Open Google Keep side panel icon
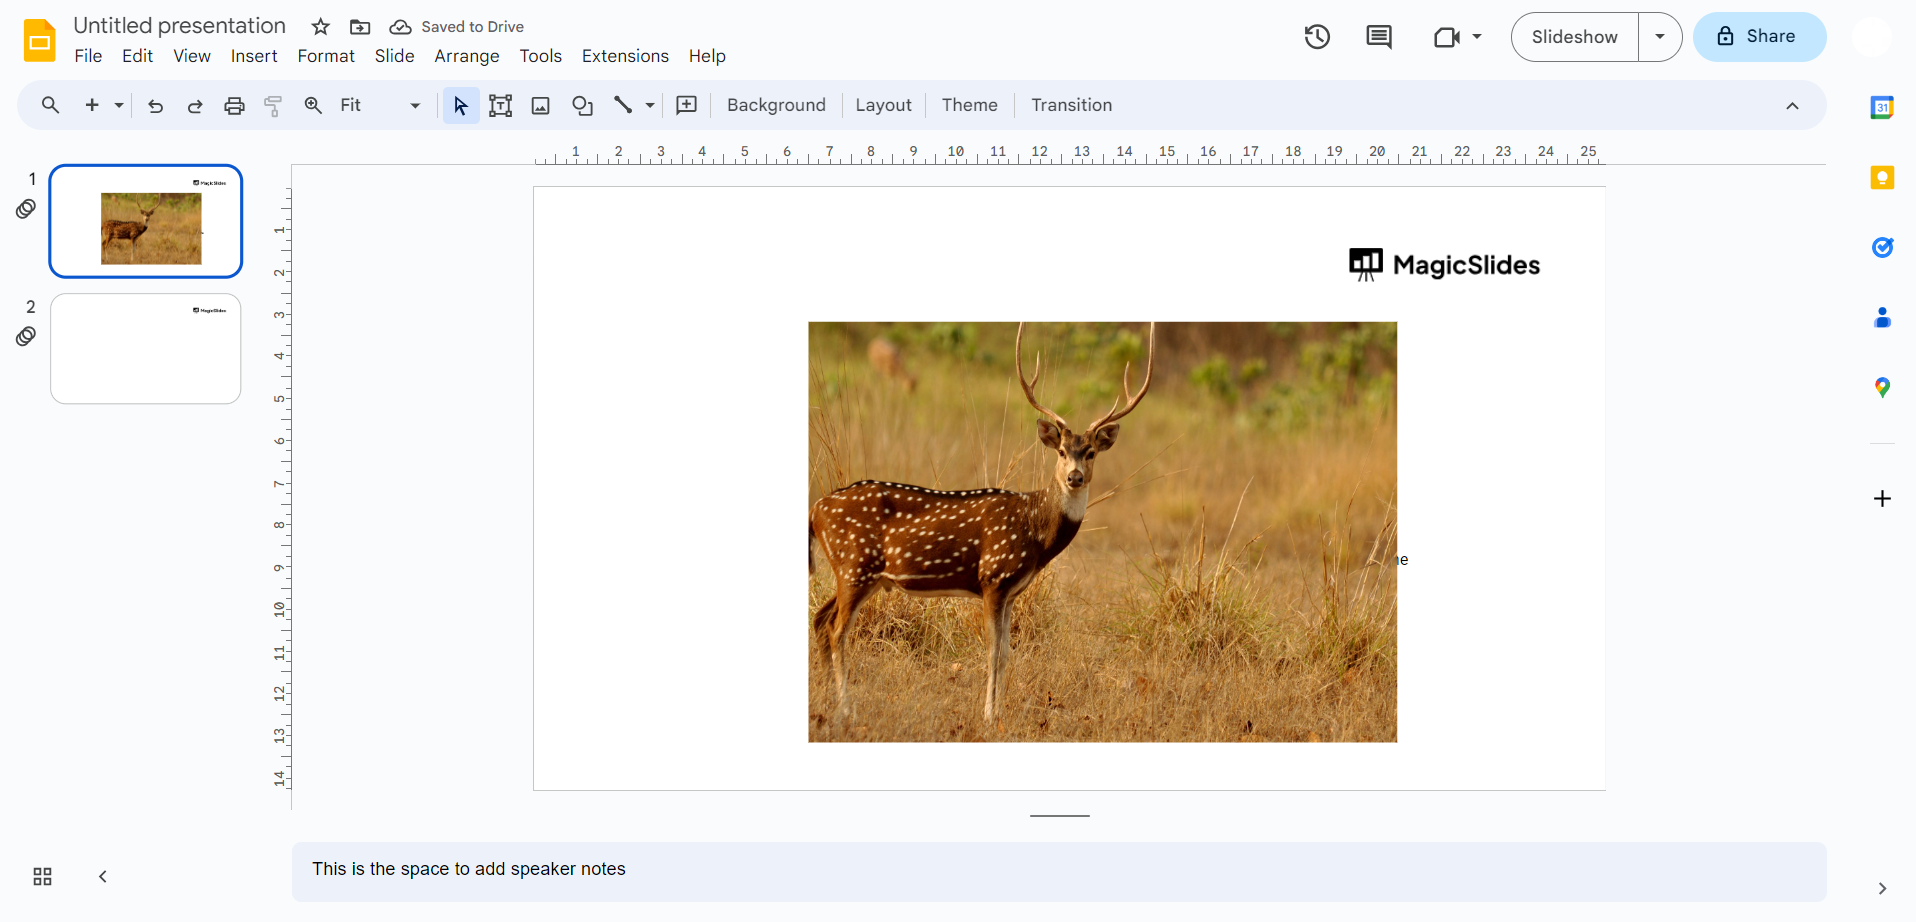This screenshot has width=1916, height=923. click(x=1882, y=178)
